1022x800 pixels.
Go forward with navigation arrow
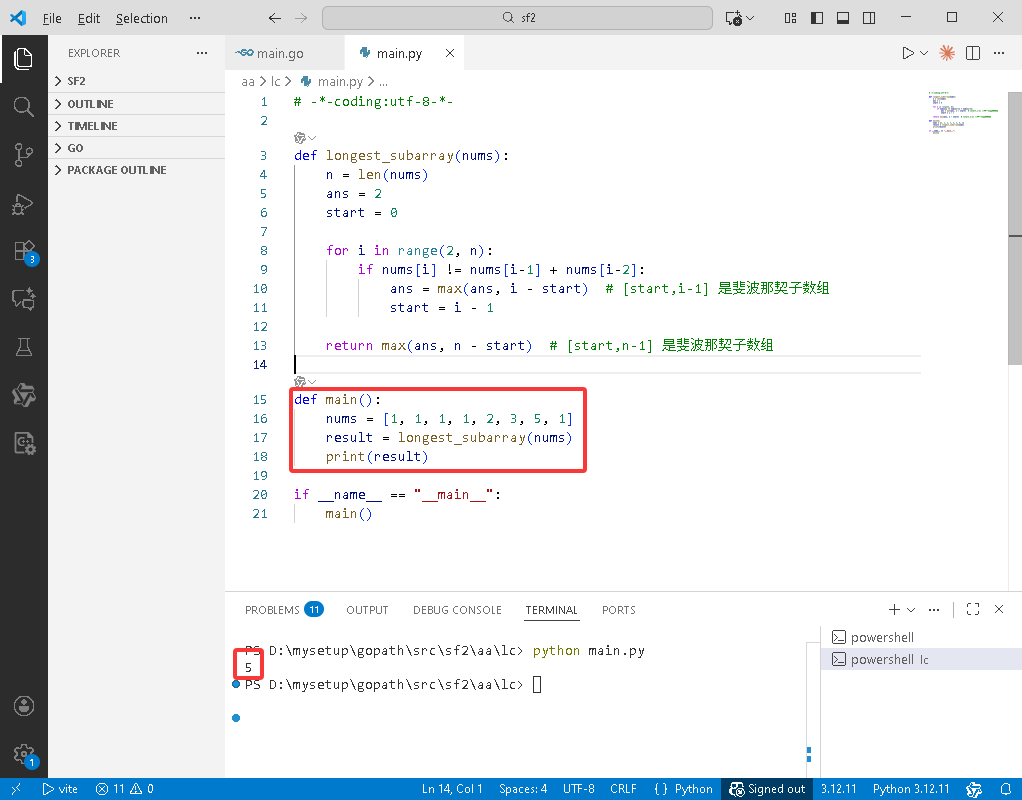click(300, 18)
